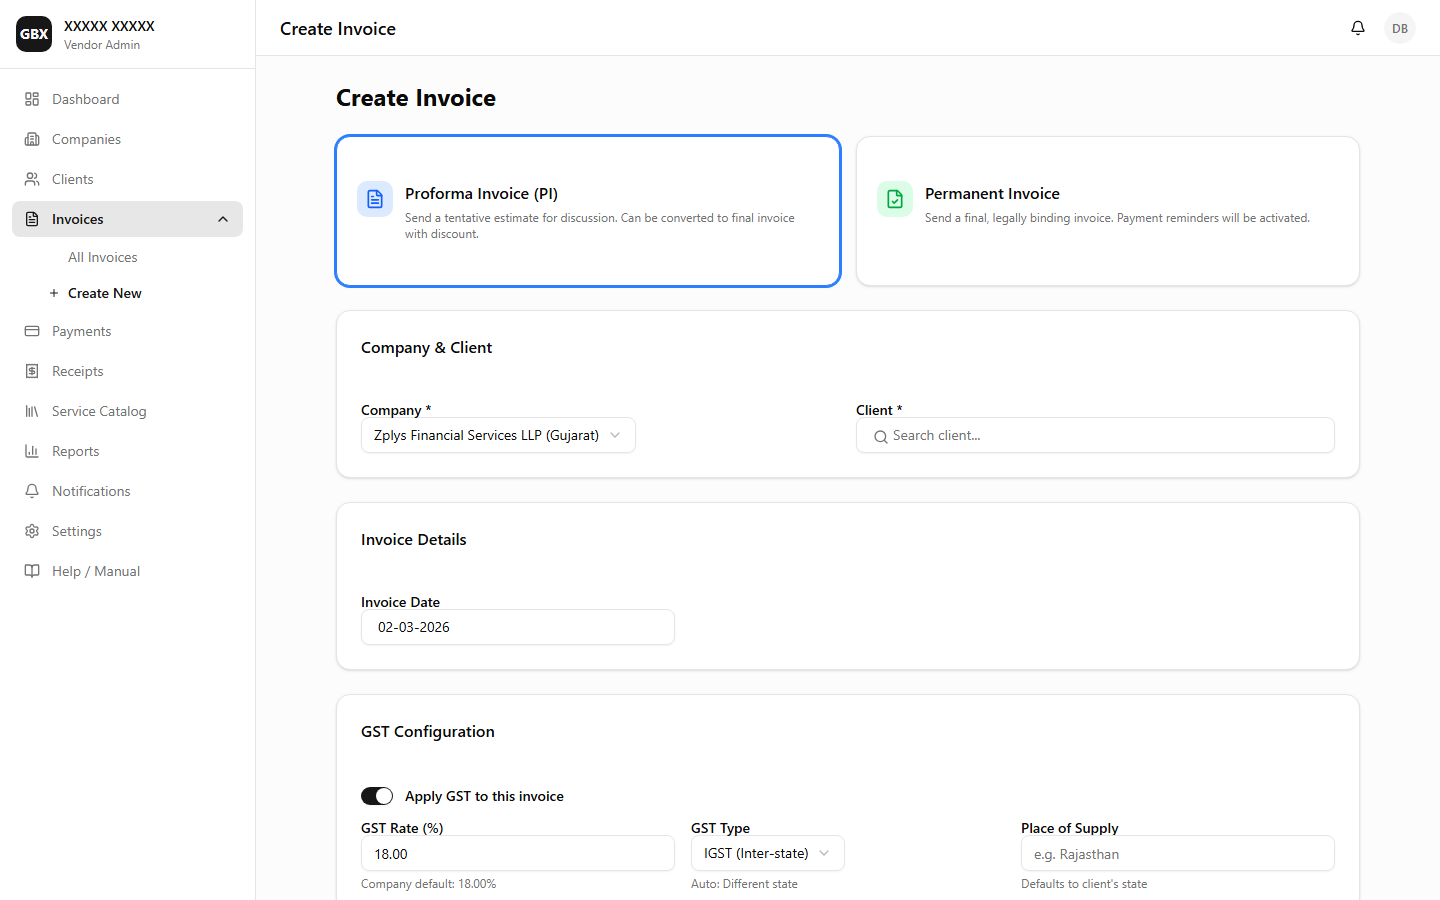Click the search magnifier in Client field
The height and width of the screenshot is (900, 1440).
[x=881, y=436]
